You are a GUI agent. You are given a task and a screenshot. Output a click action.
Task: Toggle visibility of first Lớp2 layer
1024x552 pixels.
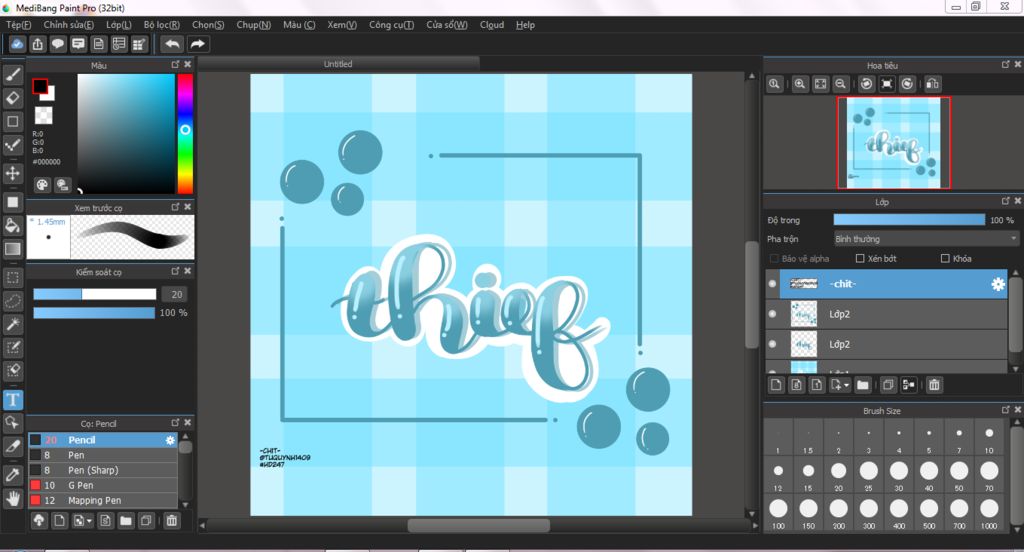773,314
